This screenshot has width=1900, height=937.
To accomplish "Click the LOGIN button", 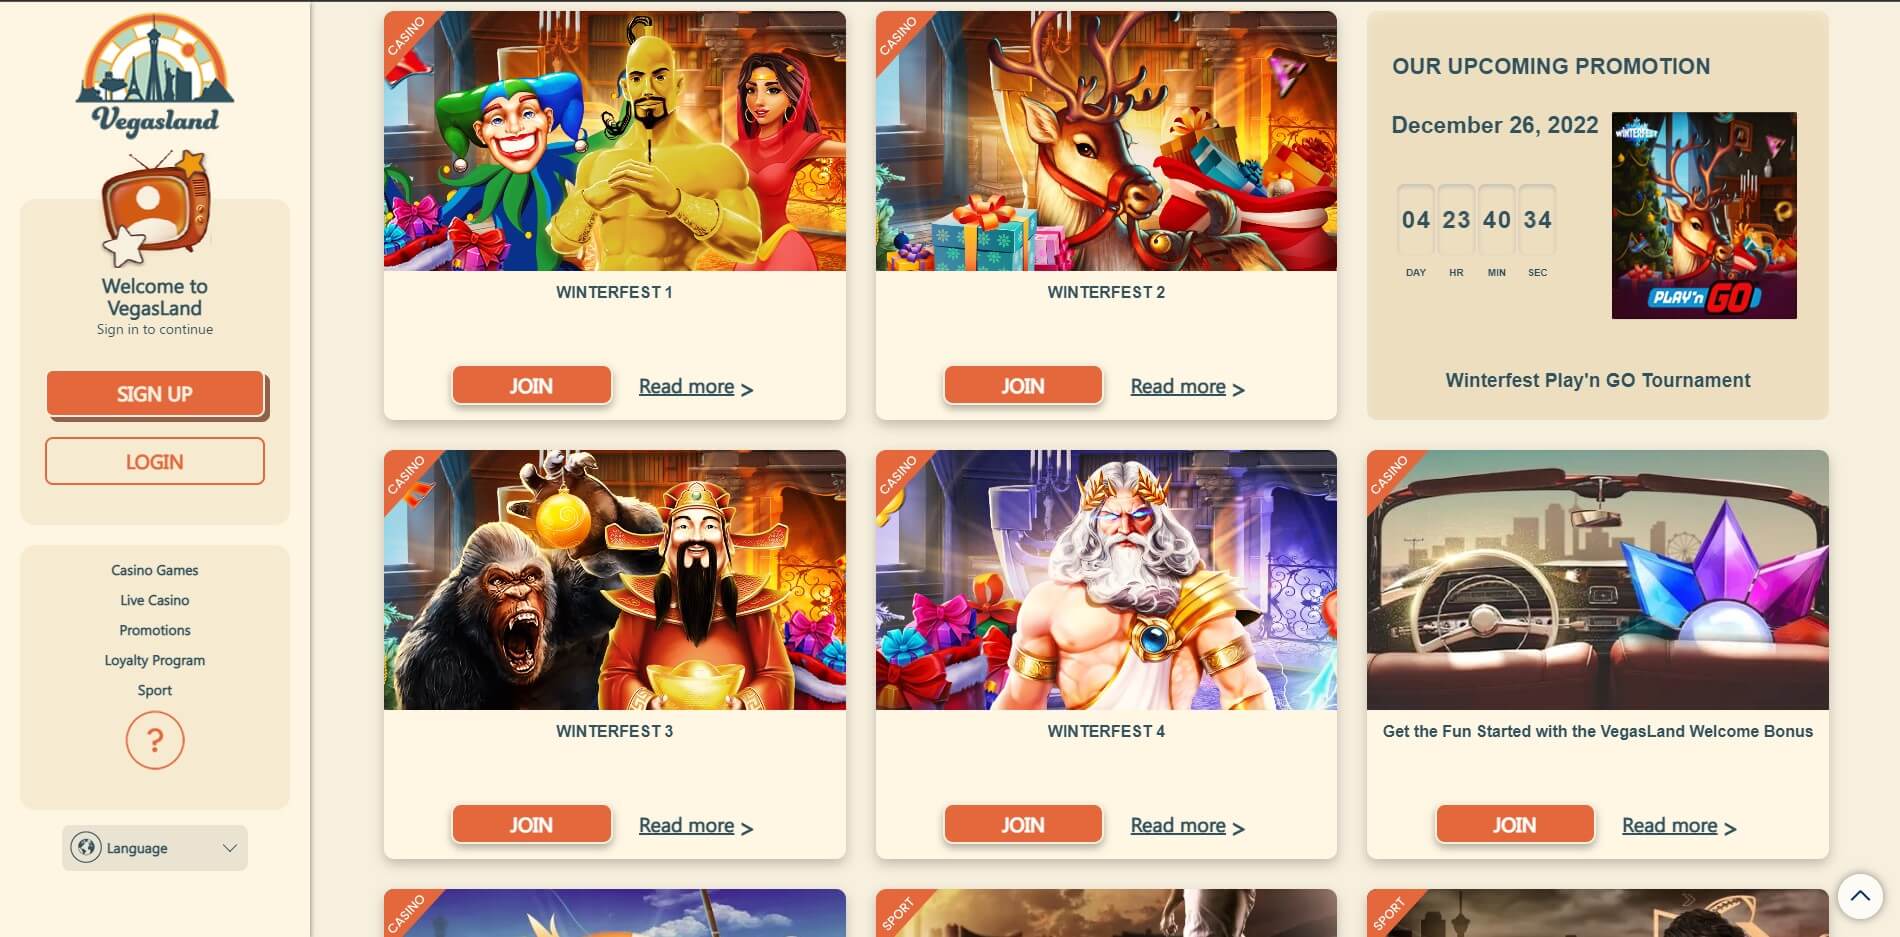I will (x=155, y=461).
